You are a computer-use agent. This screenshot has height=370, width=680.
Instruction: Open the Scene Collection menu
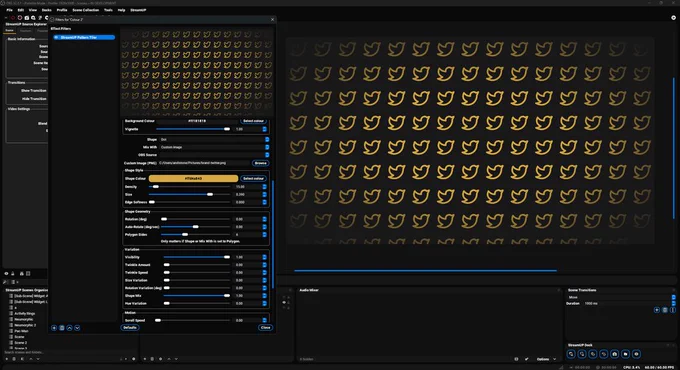click(x=85, y=10)
